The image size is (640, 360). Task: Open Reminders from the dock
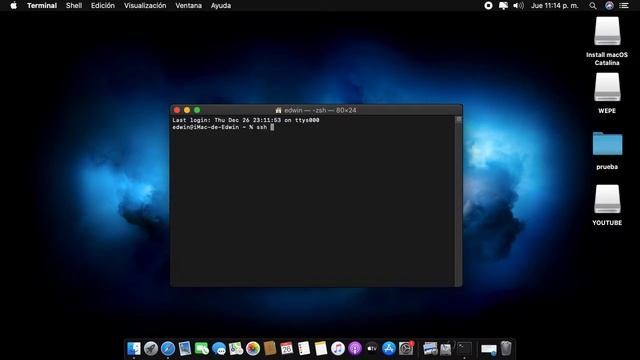pyautogui.click(x=304, y=348)
